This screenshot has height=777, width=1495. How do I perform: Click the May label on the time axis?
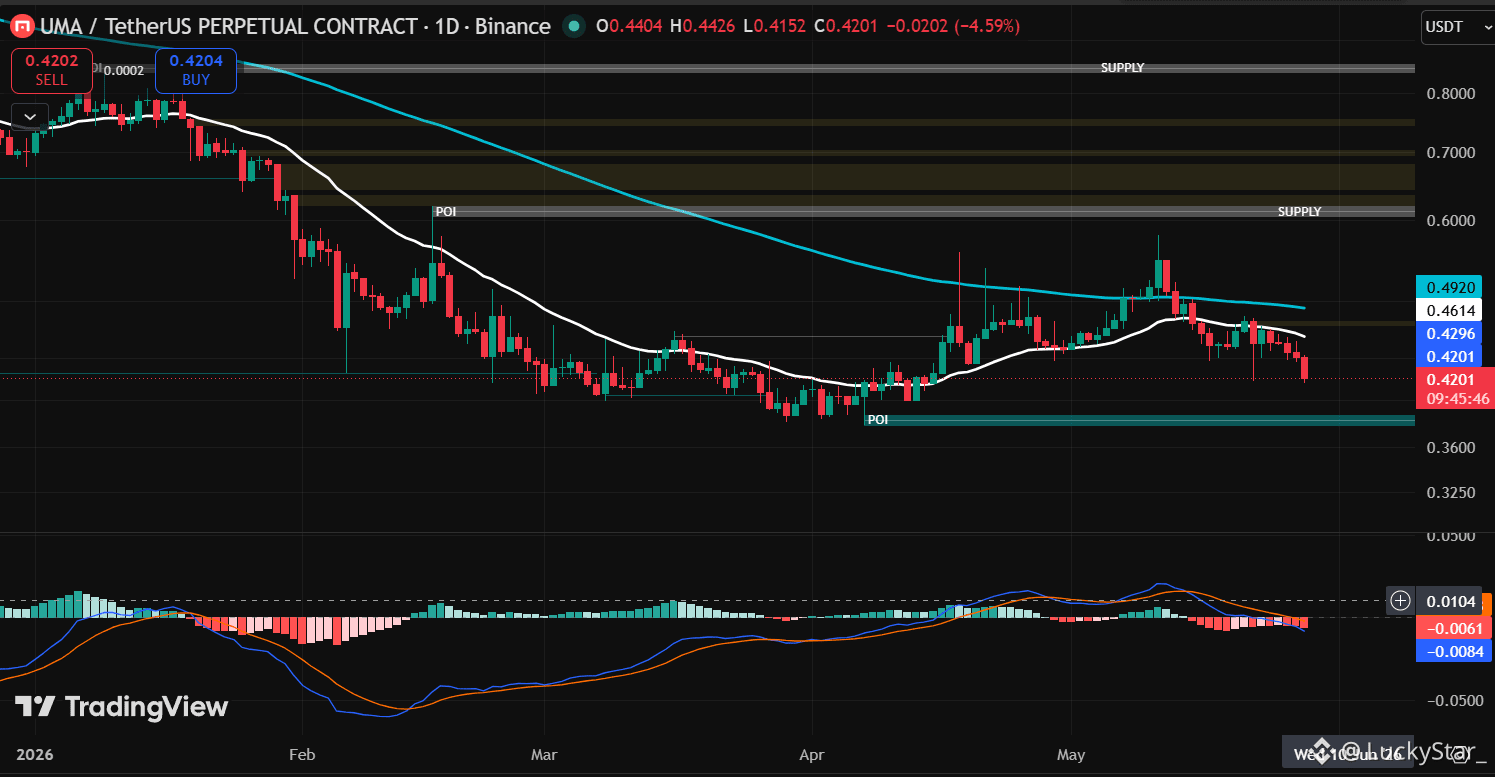pyautogui.click(x=1071, y=754)
